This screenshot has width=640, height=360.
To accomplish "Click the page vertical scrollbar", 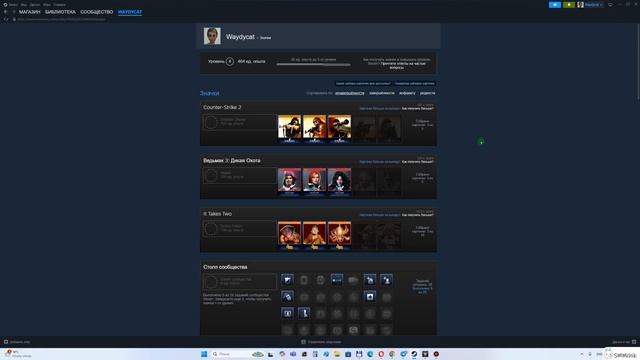I will 638,61.
